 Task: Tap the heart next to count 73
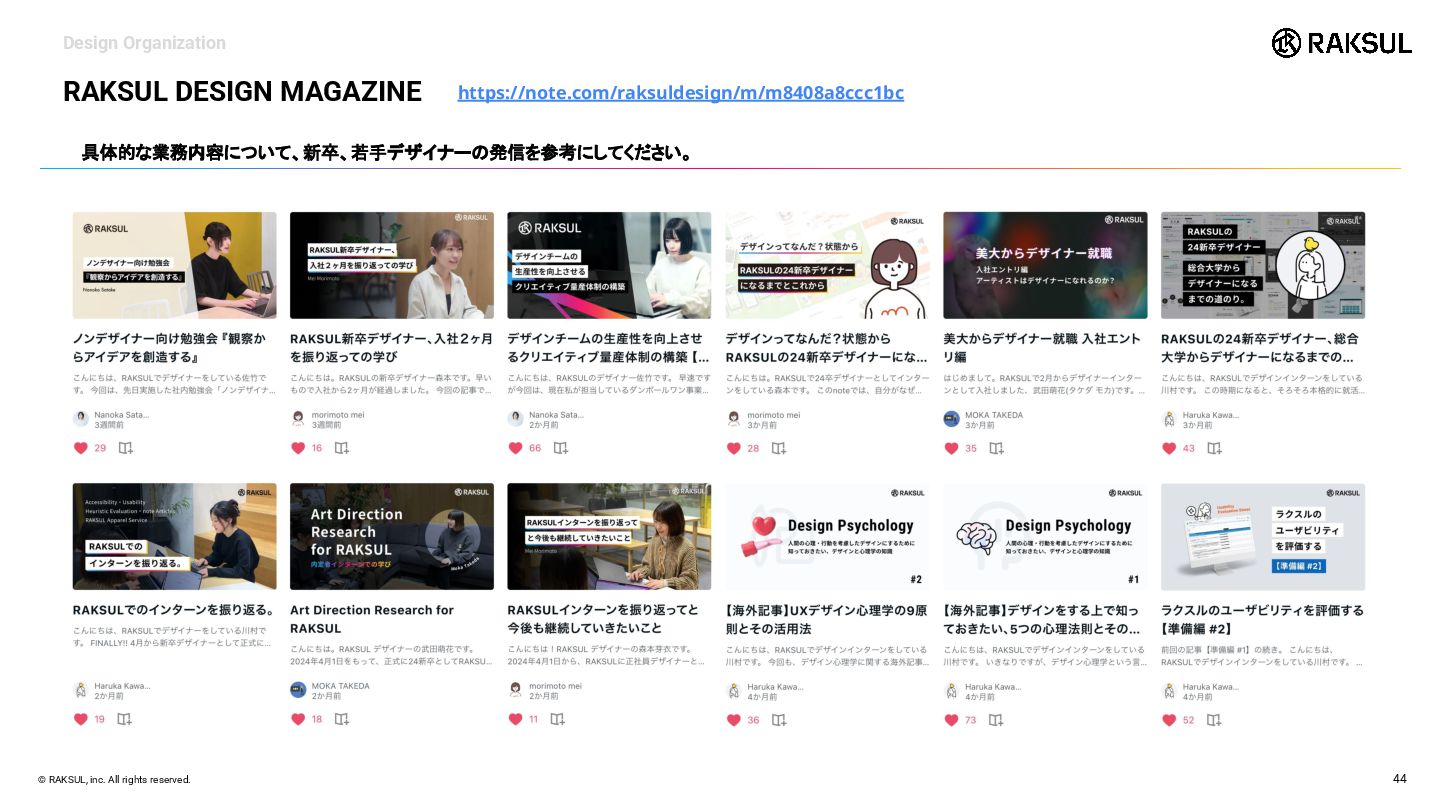[952, 719]
